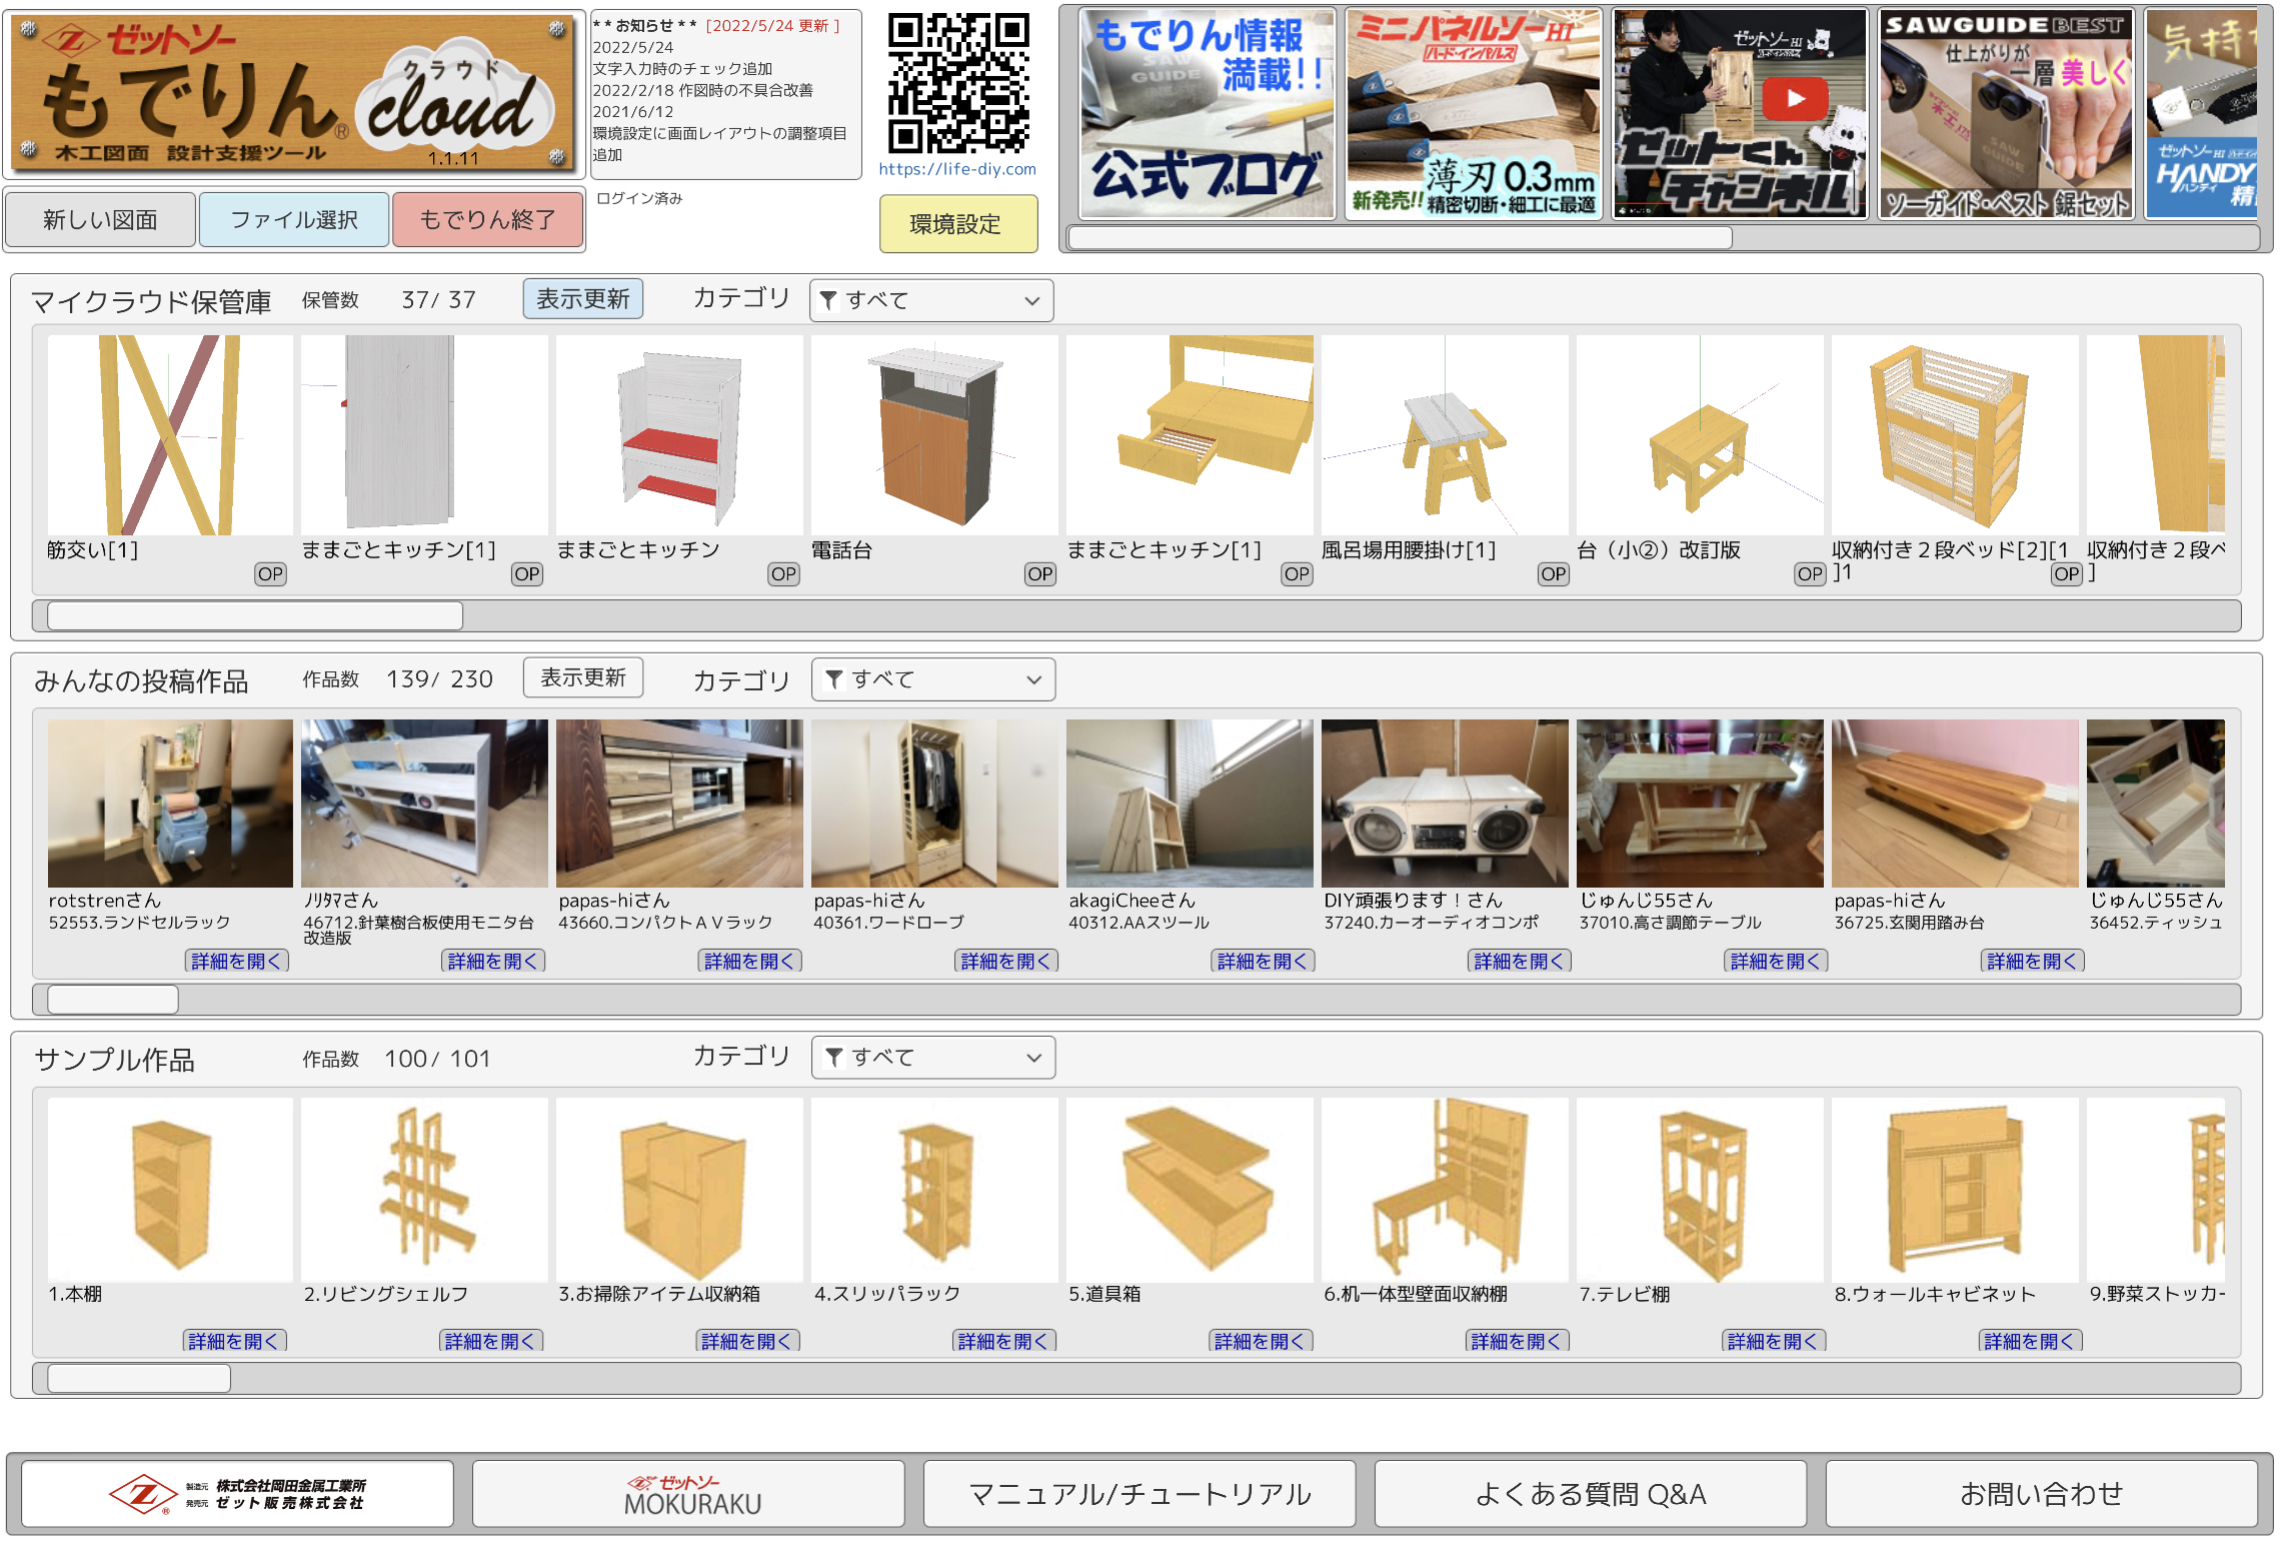
Task: Open よくある質問 Q&A from bottom menu
Action: (1590, 1494)
